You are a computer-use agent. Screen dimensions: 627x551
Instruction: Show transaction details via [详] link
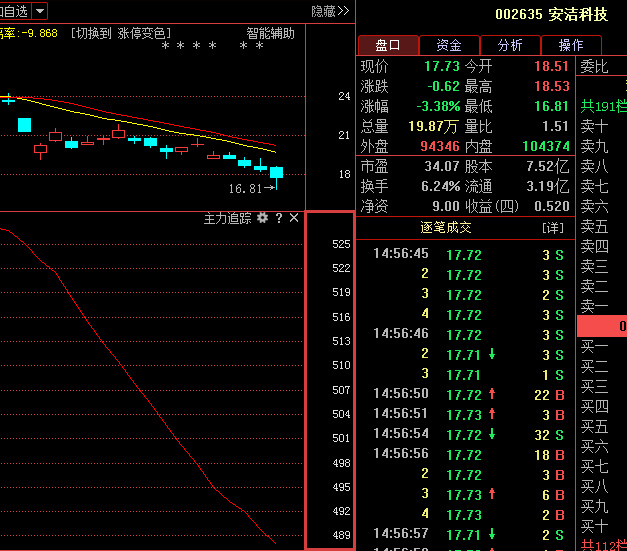pos(553,228)
